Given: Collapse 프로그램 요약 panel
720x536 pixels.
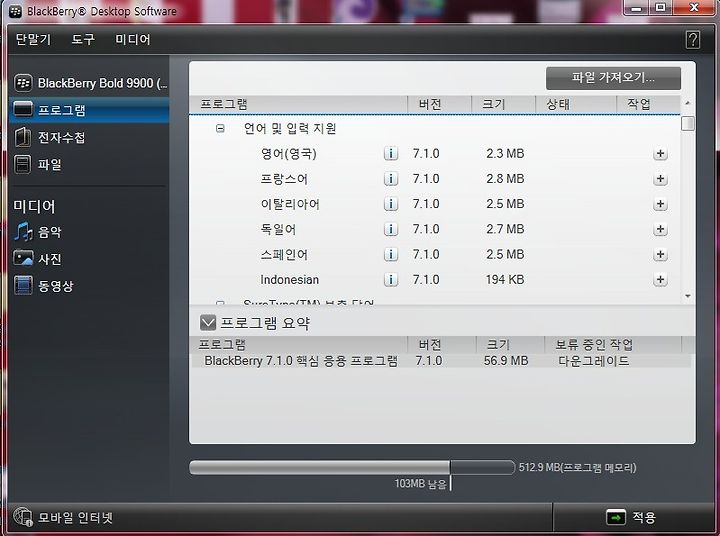Looking at the screenshot, I should 208,323.
